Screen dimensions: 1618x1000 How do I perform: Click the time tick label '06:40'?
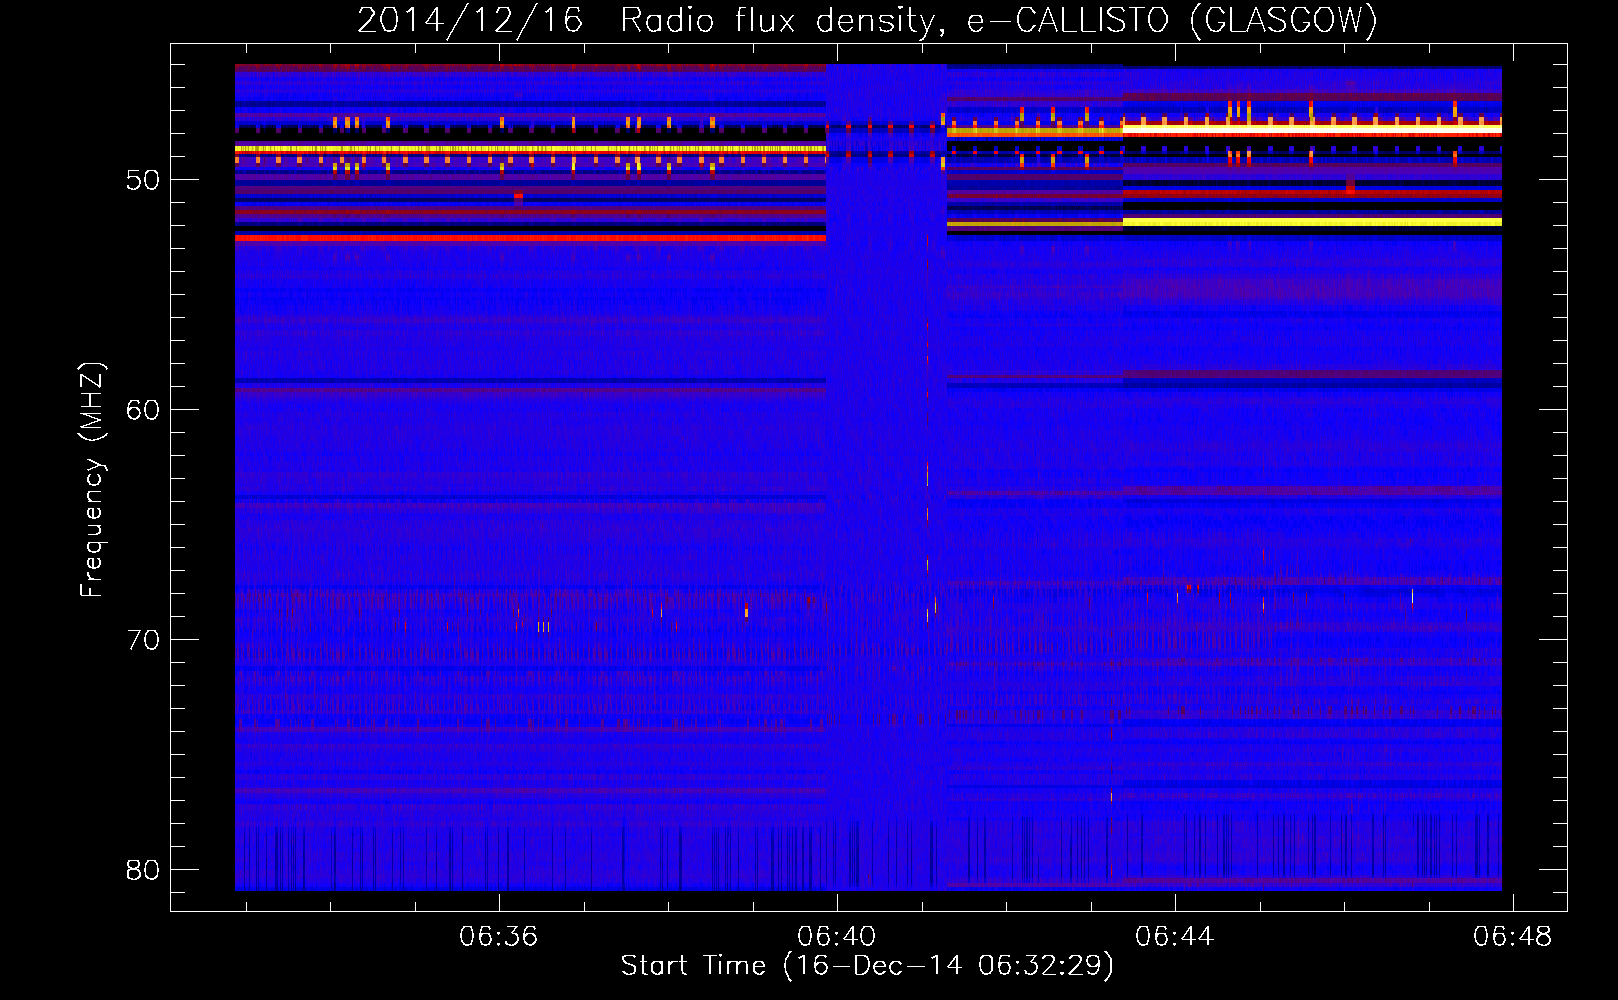coord(836,937)
